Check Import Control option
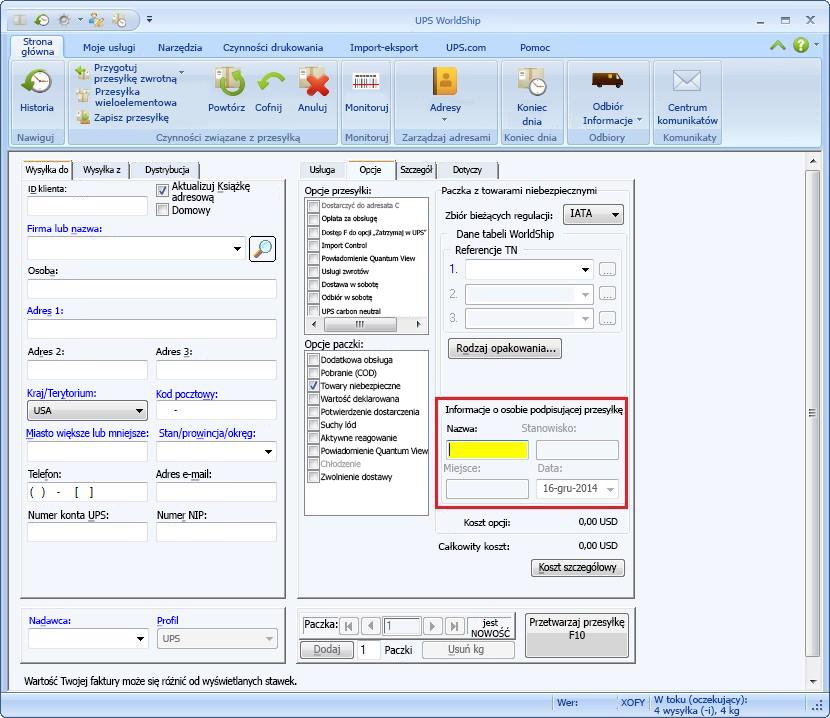830x718 pixels. click(313, 245)
